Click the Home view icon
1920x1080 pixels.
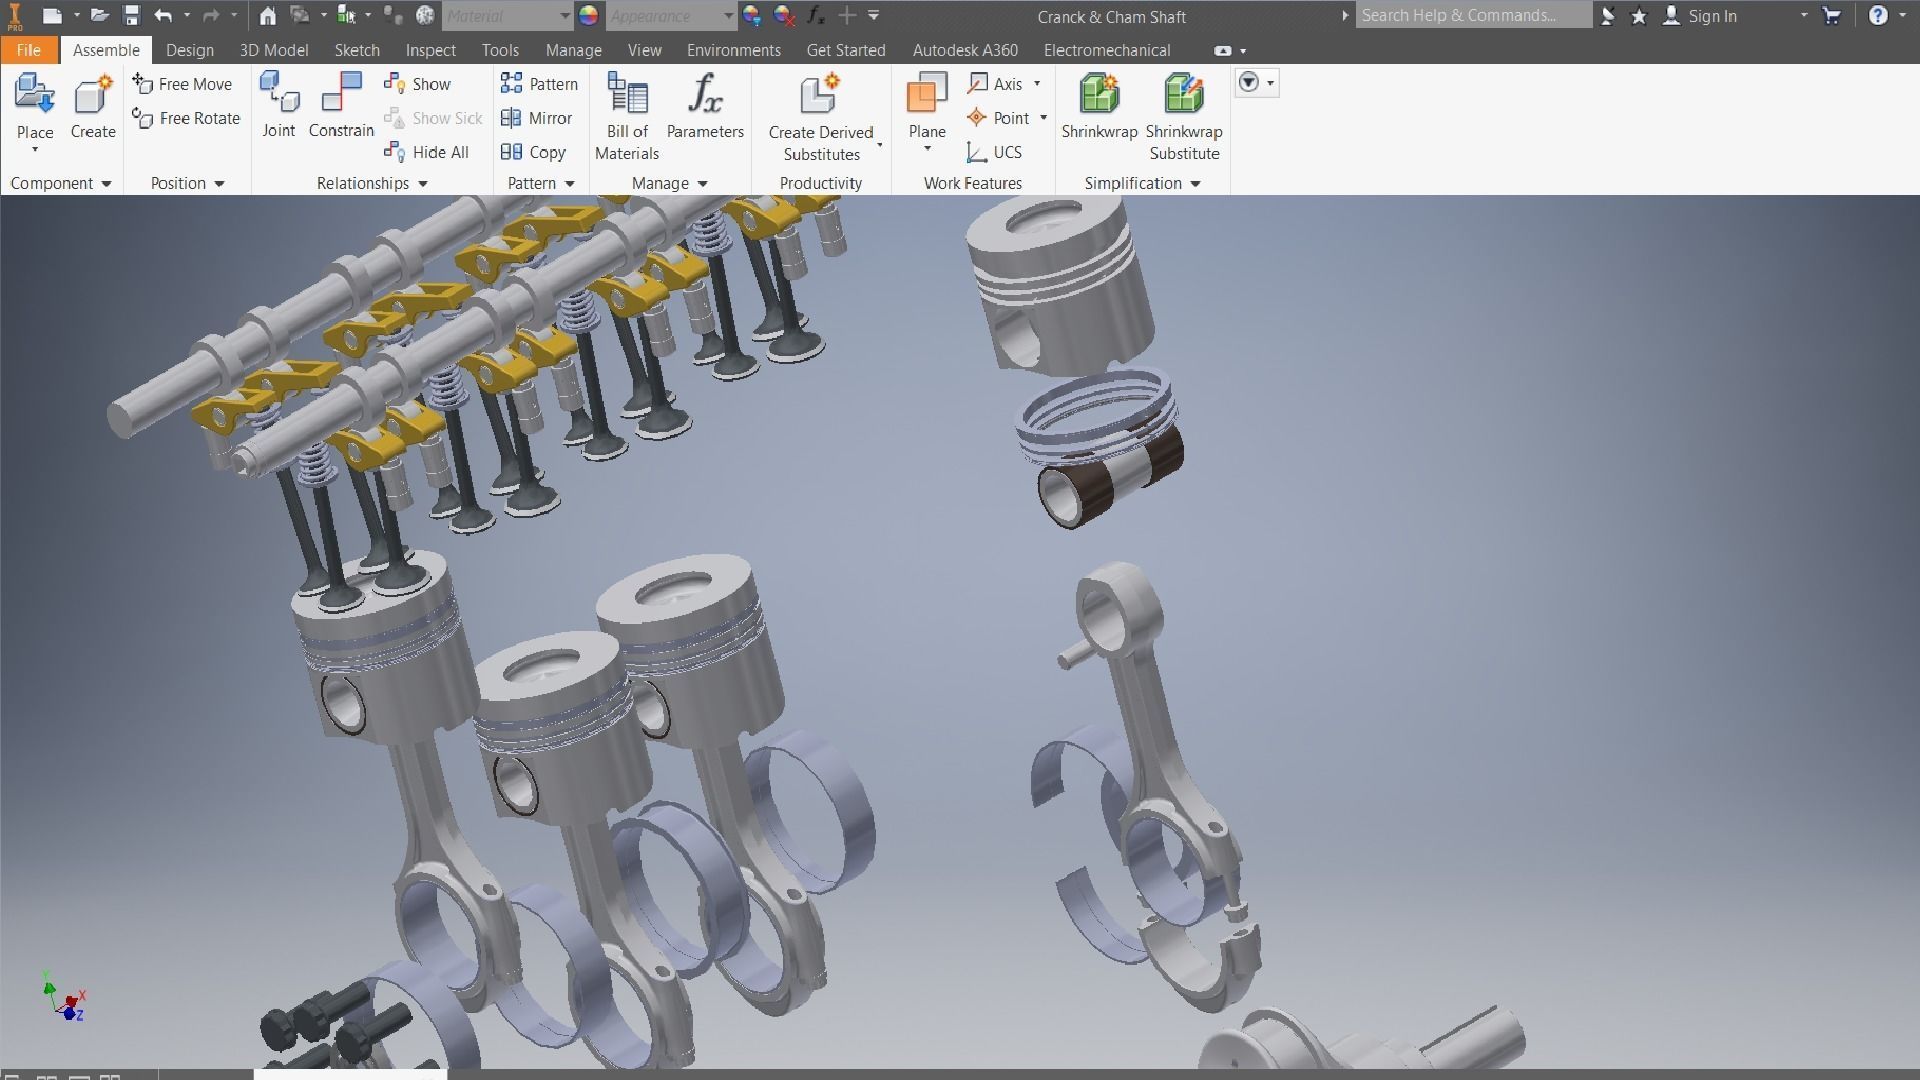tap(267, 16)
